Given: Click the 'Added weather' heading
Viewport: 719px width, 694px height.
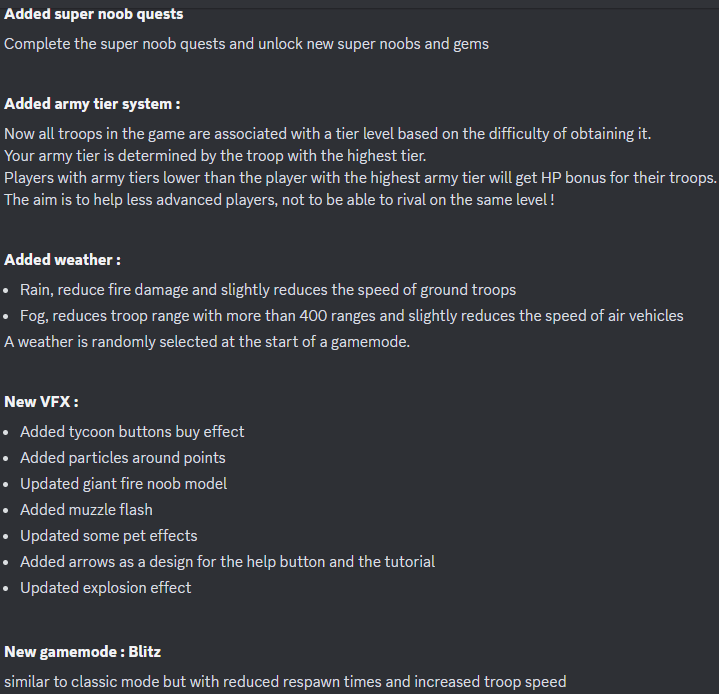Looking at the screenshot, I should click(x=62, y=260).
